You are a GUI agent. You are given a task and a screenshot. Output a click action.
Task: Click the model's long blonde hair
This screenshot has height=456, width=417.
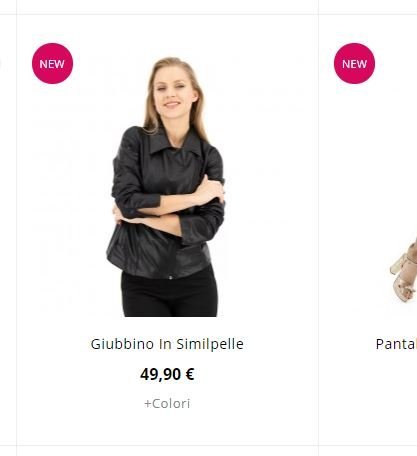click(x=153, y=100)
